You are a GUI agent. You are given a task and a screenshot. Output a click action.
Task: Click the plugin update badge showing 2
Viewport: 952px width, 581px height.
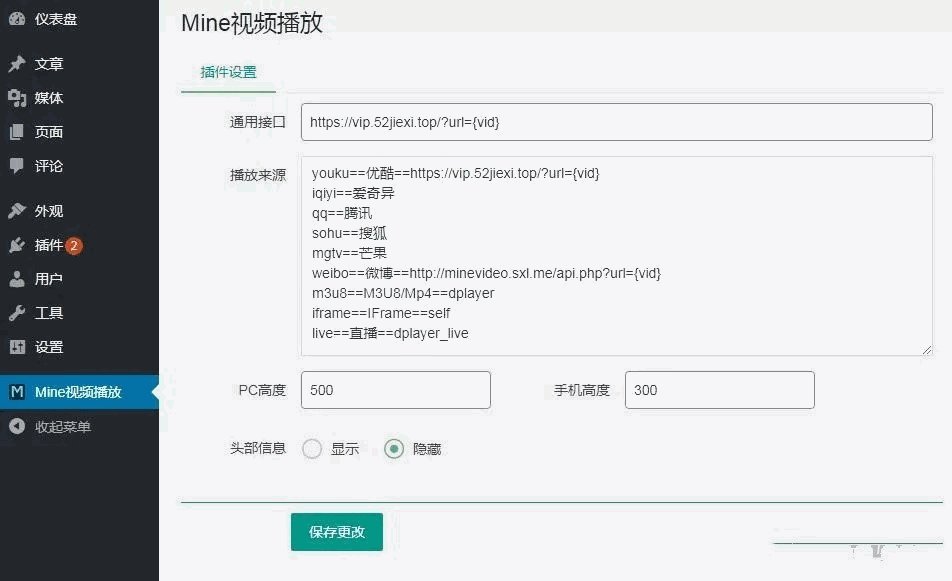[x=74, y=245]
